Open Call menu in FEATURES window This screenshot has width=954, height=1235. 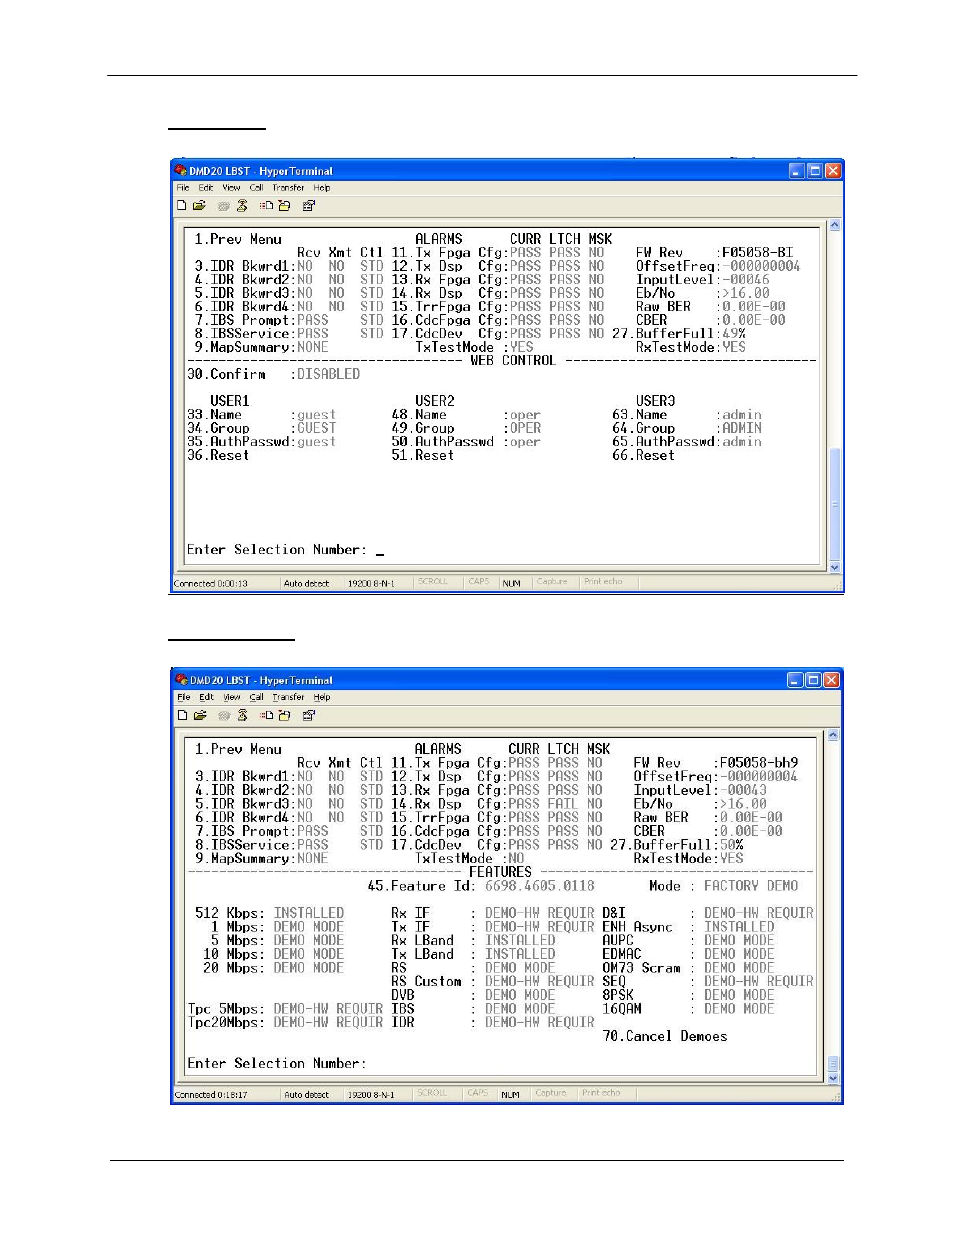pyautogui.click(x=257, y=698)
